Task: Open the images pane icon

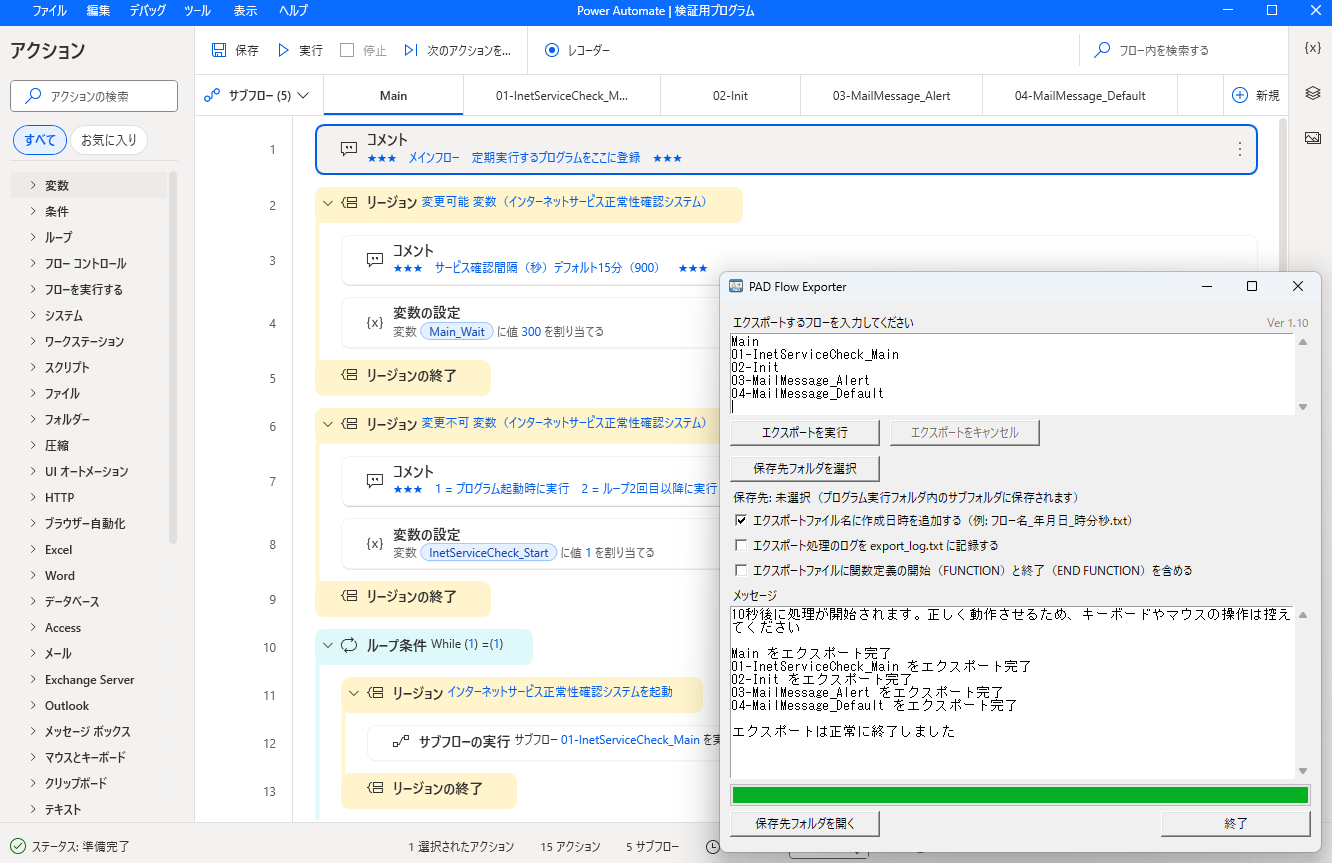Action: click(1312, 138)
